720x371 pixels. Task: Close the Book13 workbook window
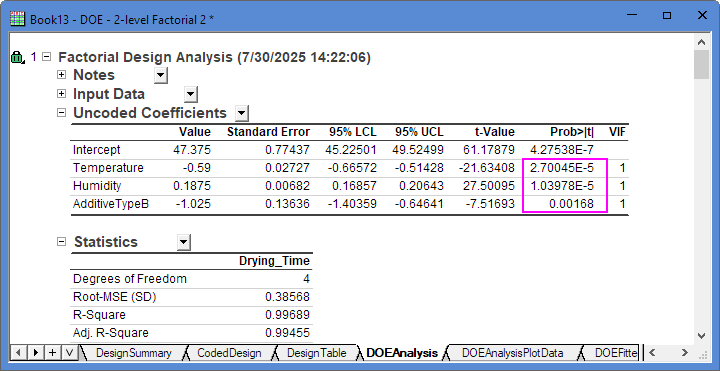coord(702,16)
